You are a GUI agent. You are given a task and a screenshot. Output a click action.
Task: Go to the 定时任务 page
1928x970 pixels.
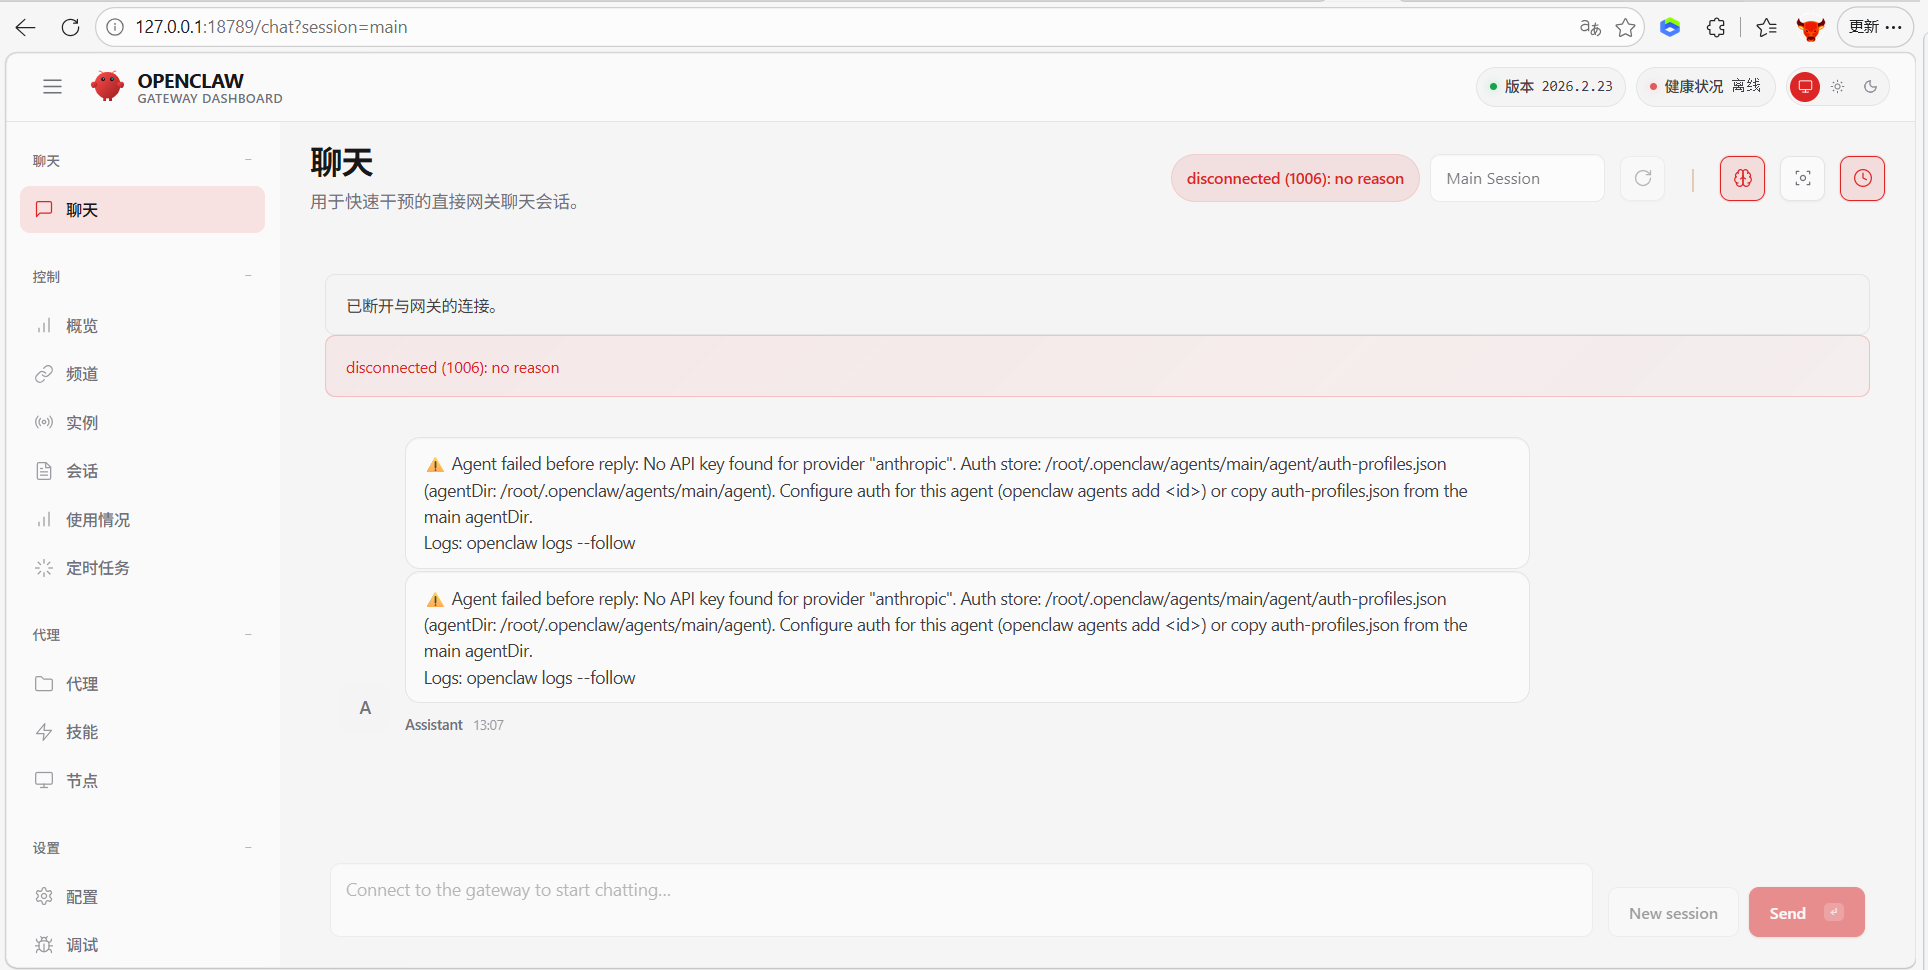[x=97, y=568]
